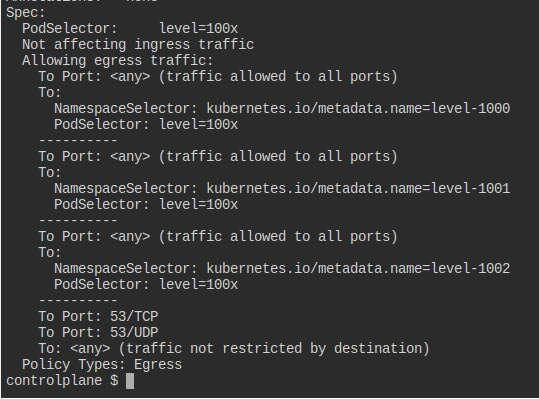The height and width of the screenshot is (399, 539).
Task: Click the To: label above level-1000 selector
Action: click(x=50, y=93)
